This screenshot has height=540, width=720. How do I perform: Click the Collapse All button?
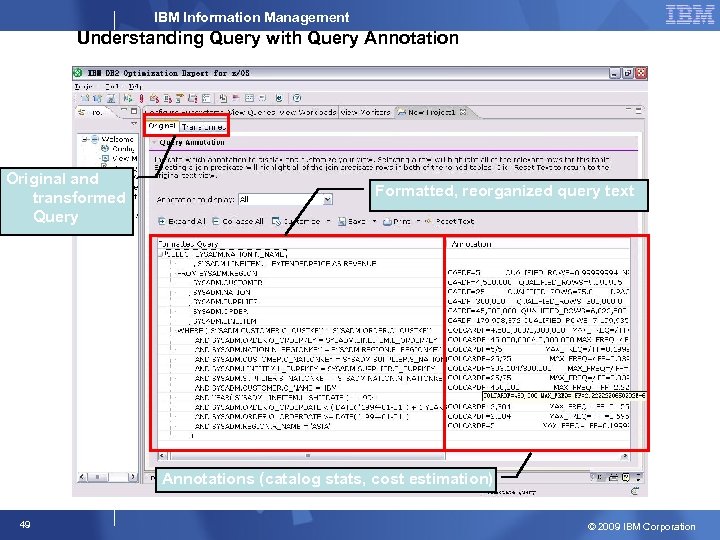(238, 221)
